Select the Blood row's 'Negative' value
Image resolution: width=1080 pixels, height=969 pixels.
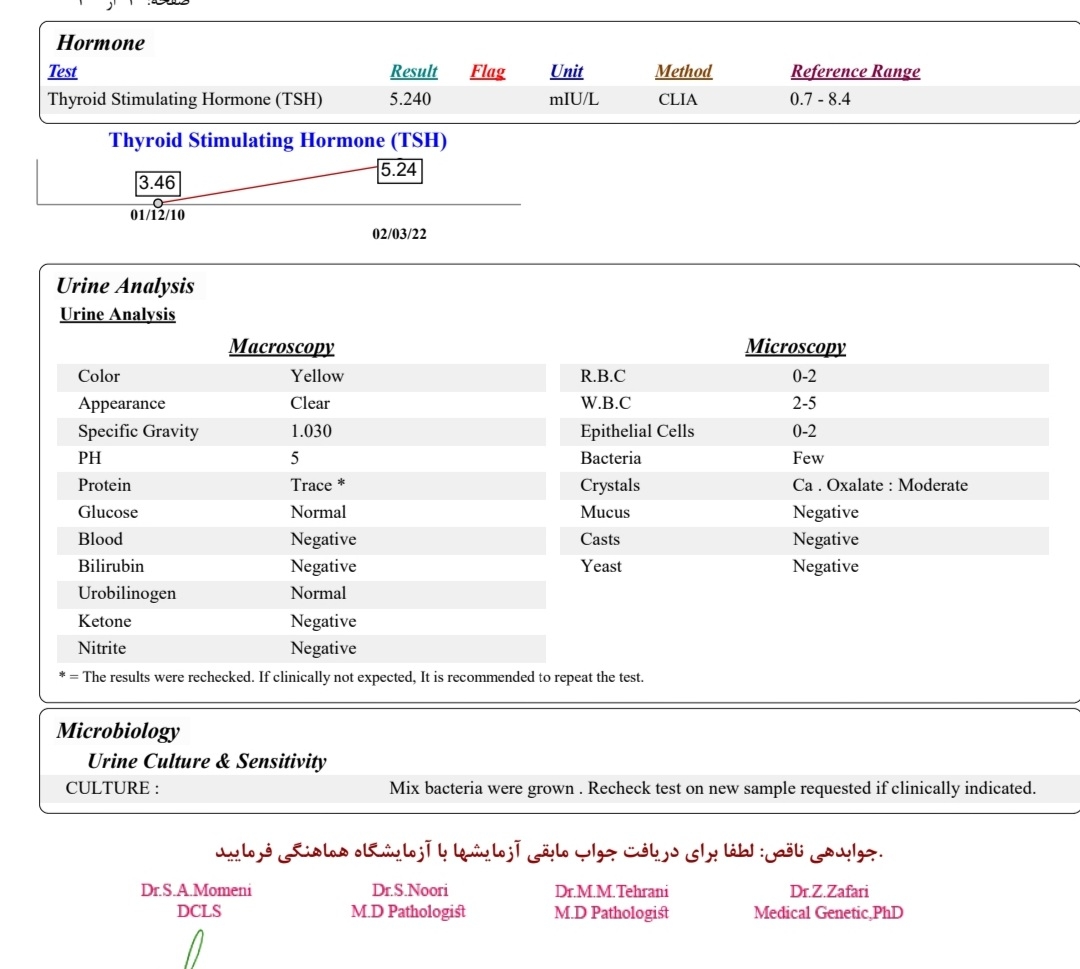click(323, 540)
